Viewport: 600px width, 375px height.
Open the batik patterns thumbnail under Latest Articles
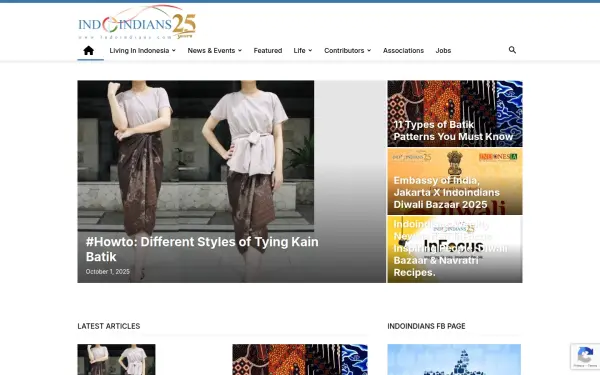pos(300,359)
